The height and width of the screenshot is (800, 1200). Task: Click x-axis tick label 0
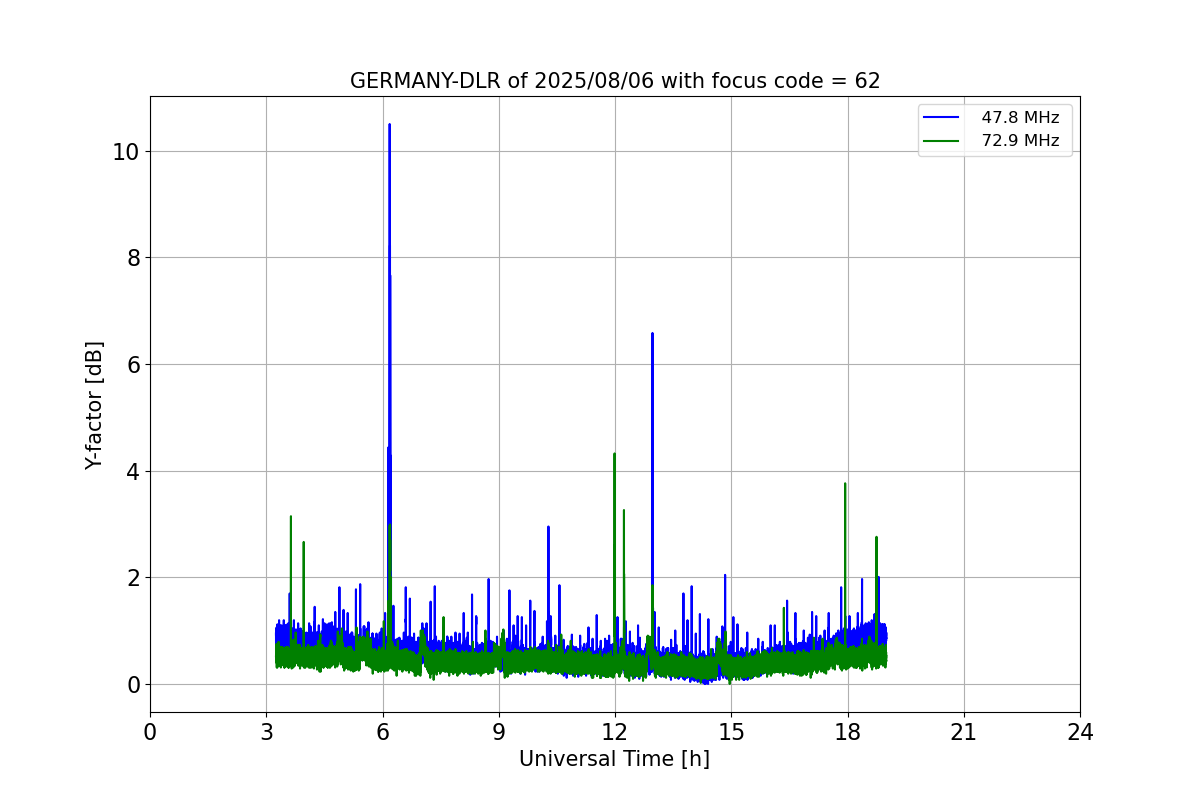pos(150,732)
